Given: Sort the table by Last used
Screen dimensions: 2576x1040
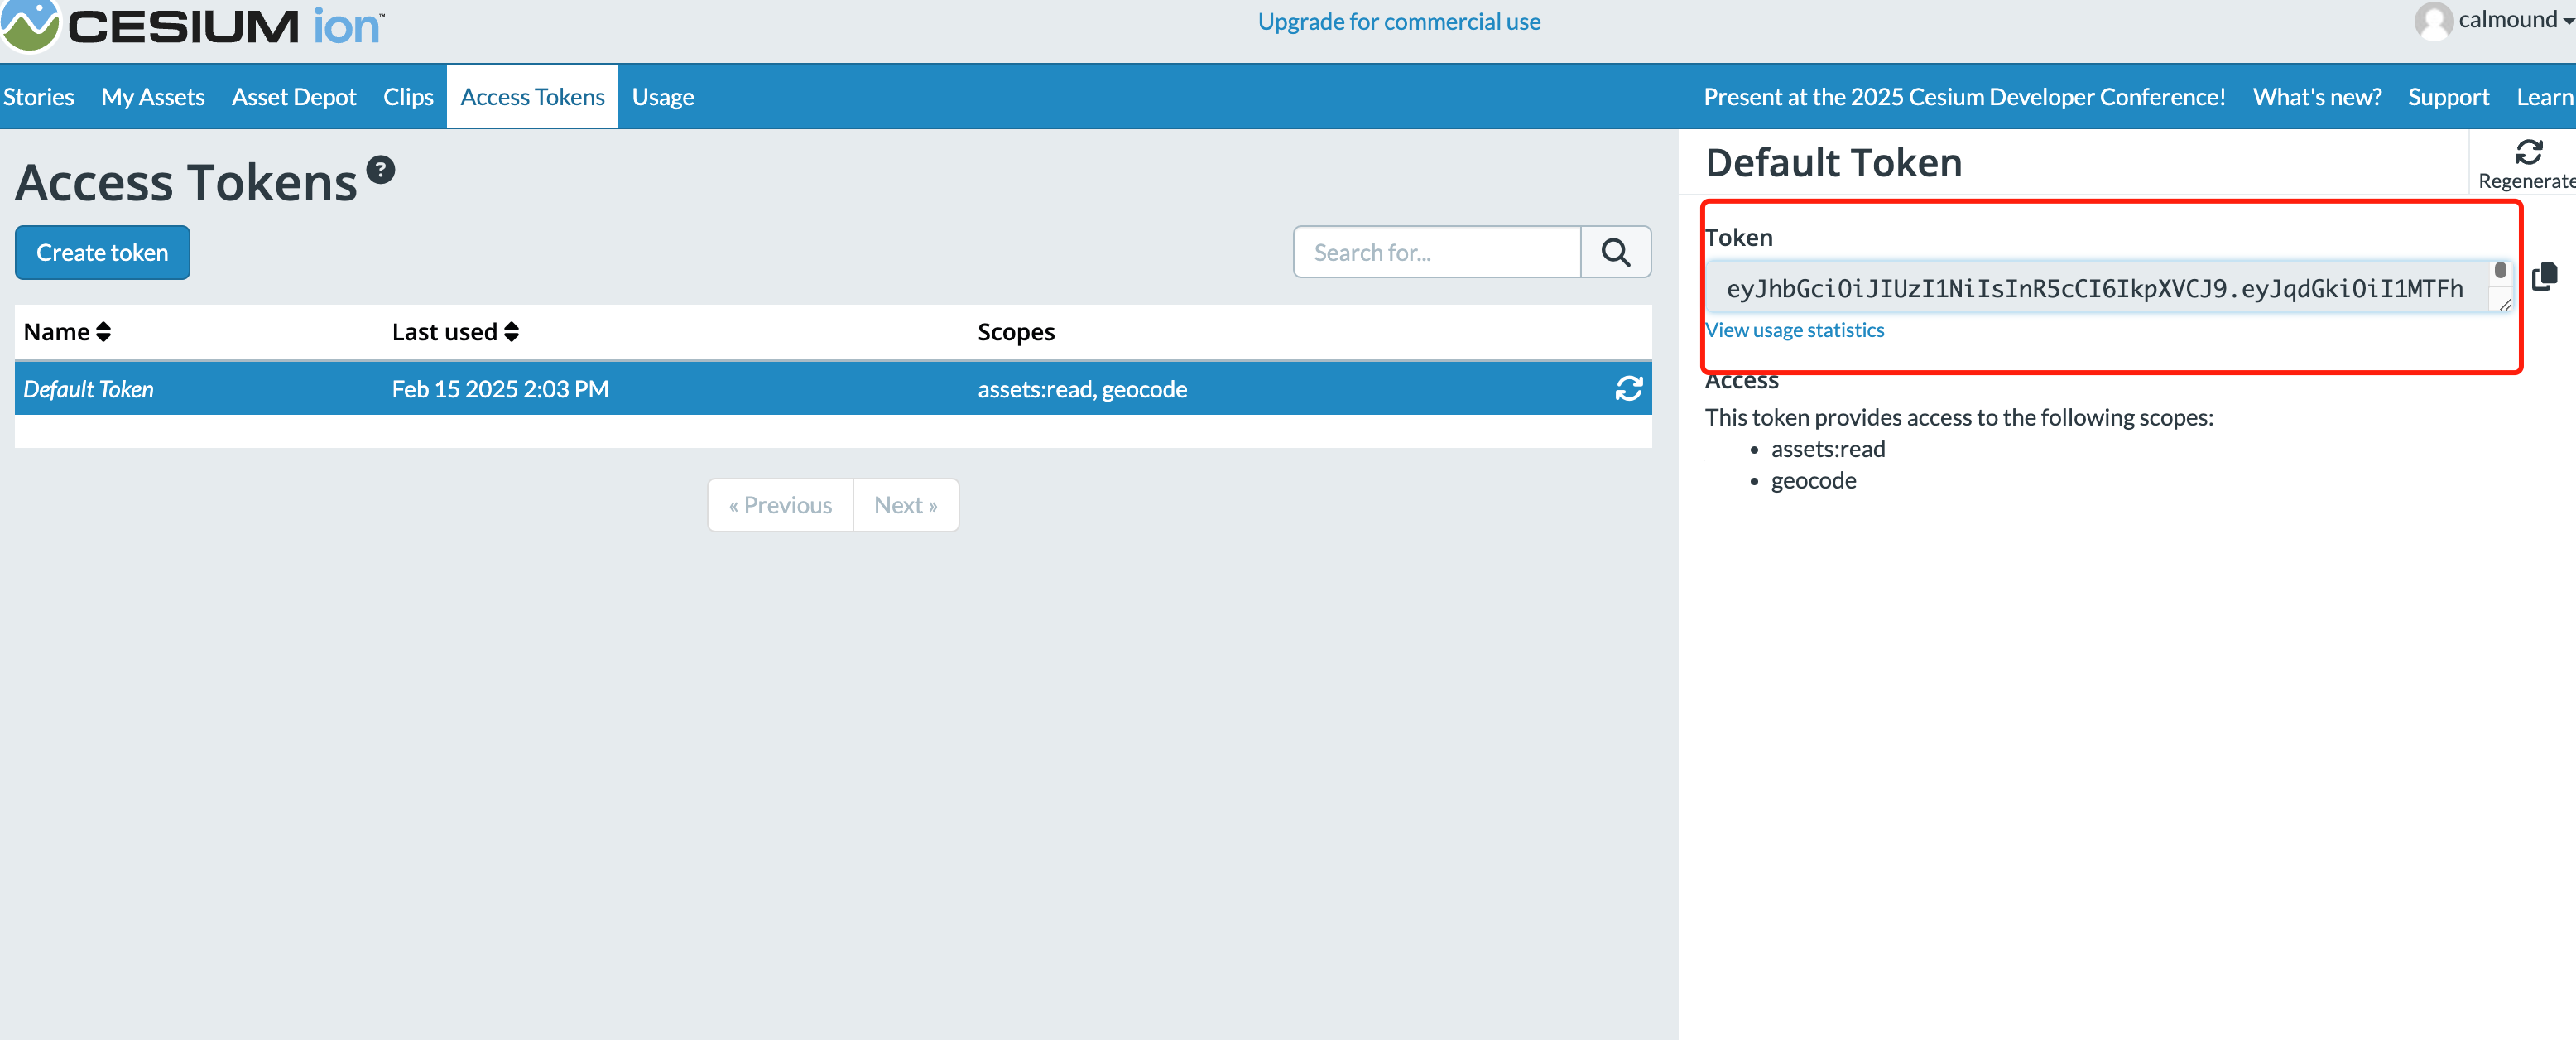Looking at the screenshot, I should pyautogui.click(x=455, y=332).
